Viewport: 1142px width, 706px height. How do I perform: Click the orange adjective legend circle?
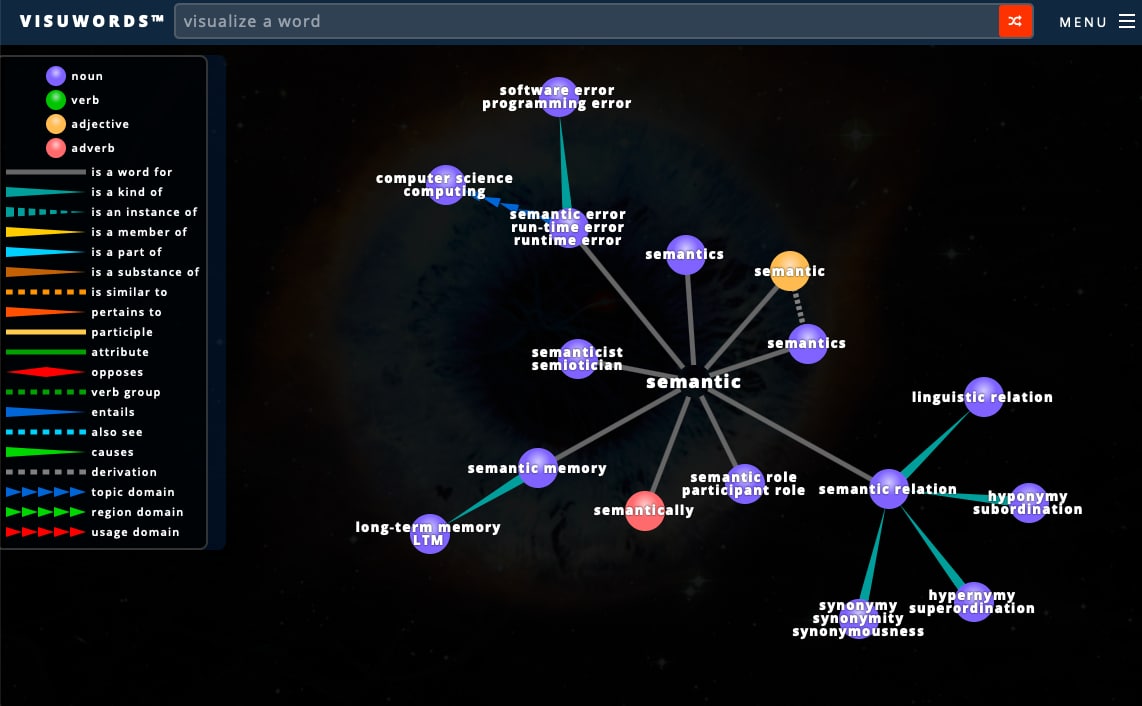pyautogui.click(x=56, y=124)
